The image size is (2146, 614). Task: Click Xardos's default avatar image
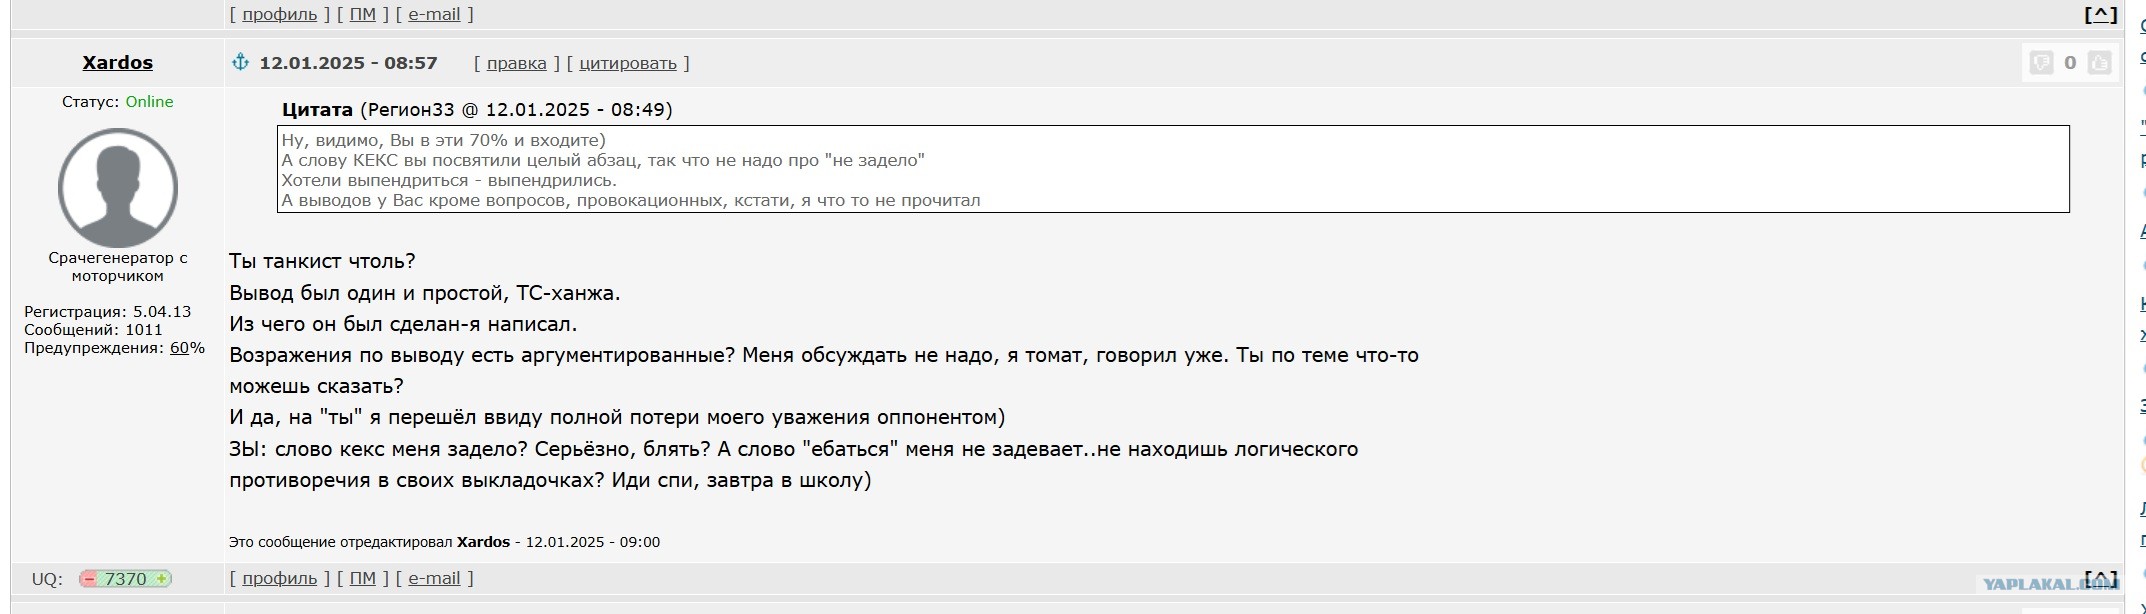(x=118, y=188)
